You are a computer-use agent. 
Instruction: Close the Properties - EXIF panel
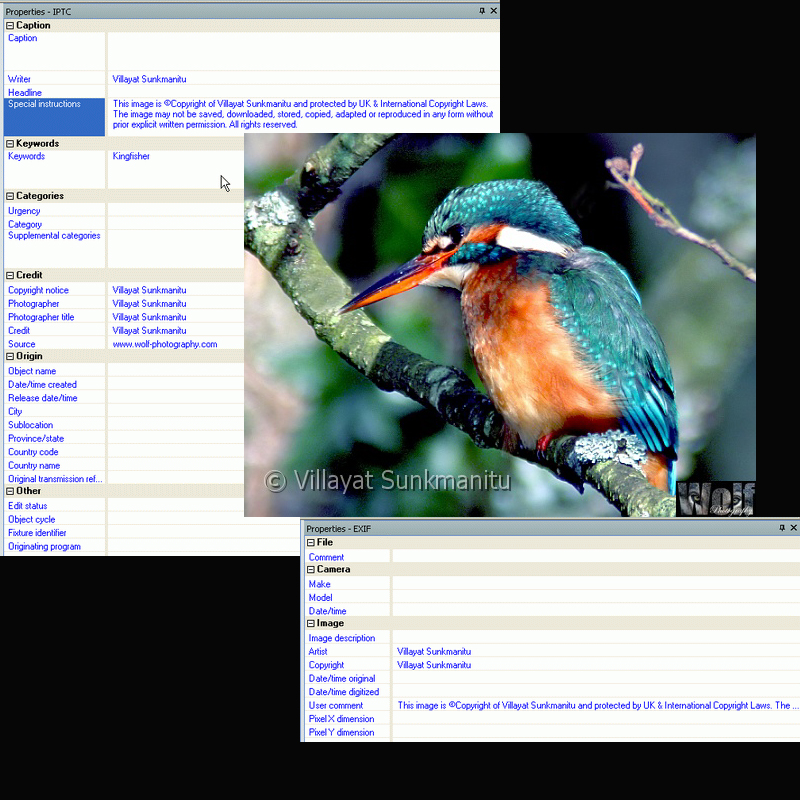[794, 528]
